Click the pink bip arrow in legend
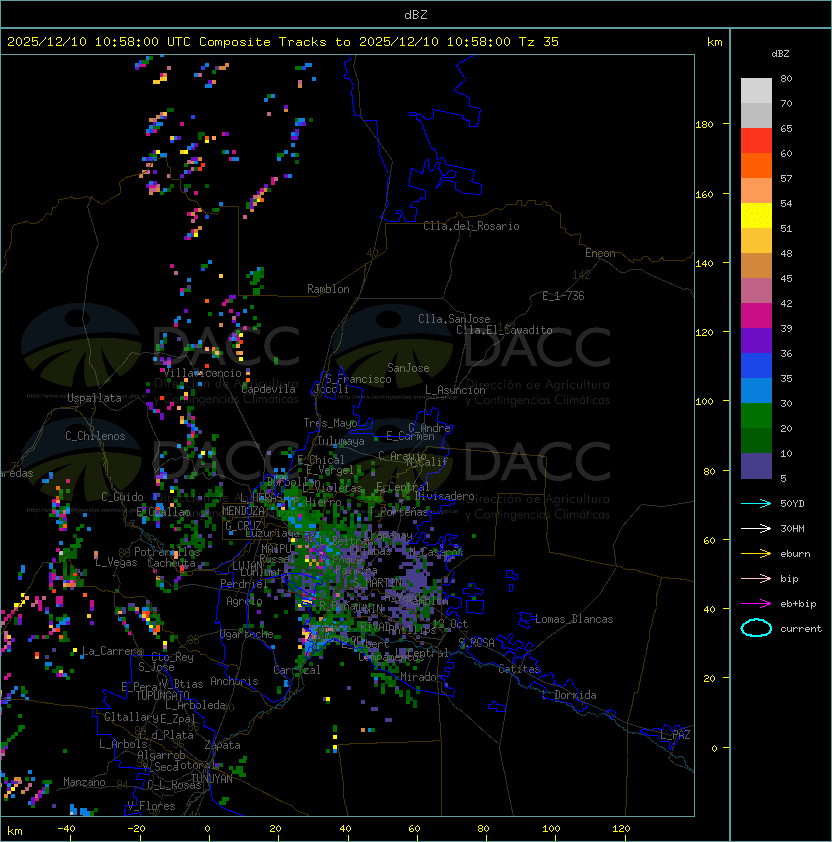 click(x=756, y=578)
